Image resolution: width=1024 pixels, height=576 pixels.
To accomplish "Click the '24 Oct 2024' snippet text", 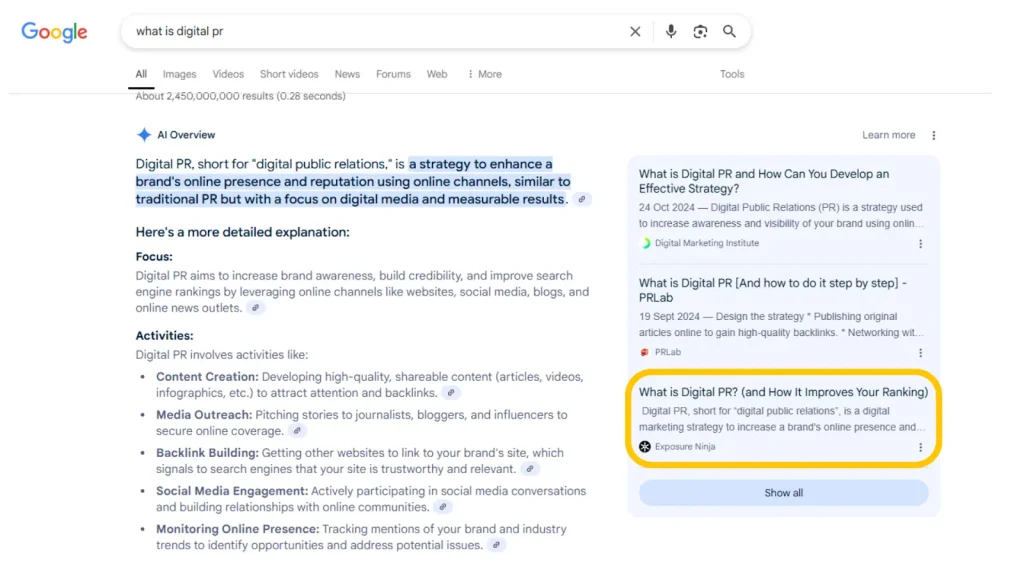I will pyautogui.click(x=666, y=208).
